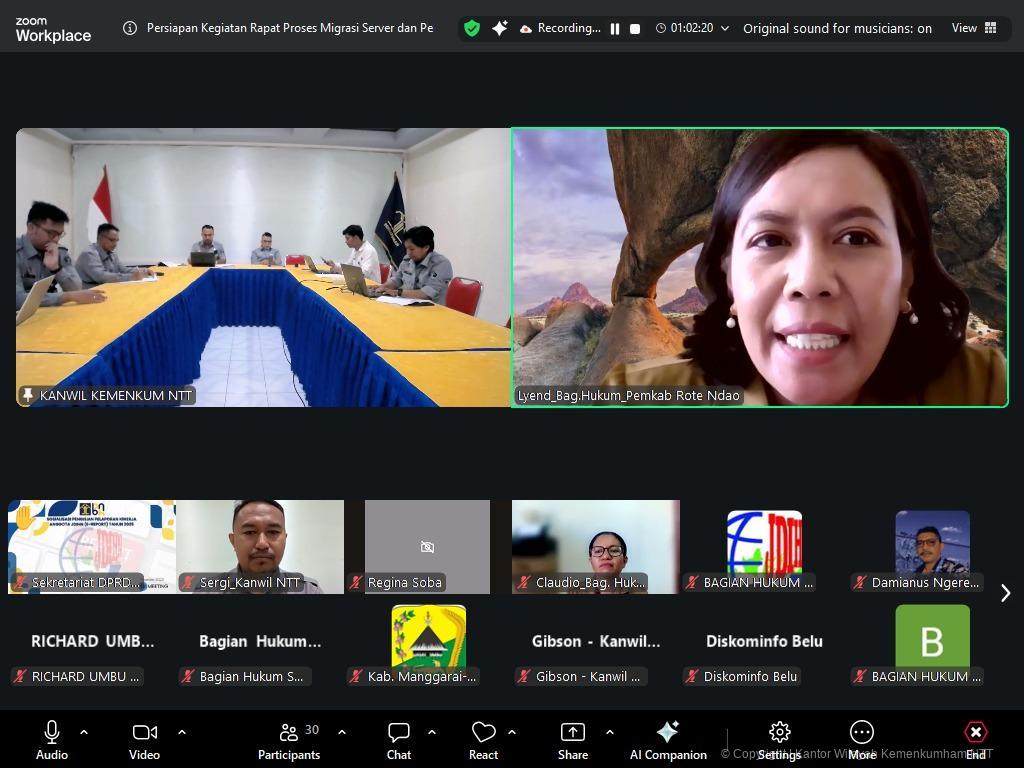Image resolution: width=1024 pixels, height=768 pixels.
Task: Click the green encryption shield icon
Action: (x=472, y=28)
